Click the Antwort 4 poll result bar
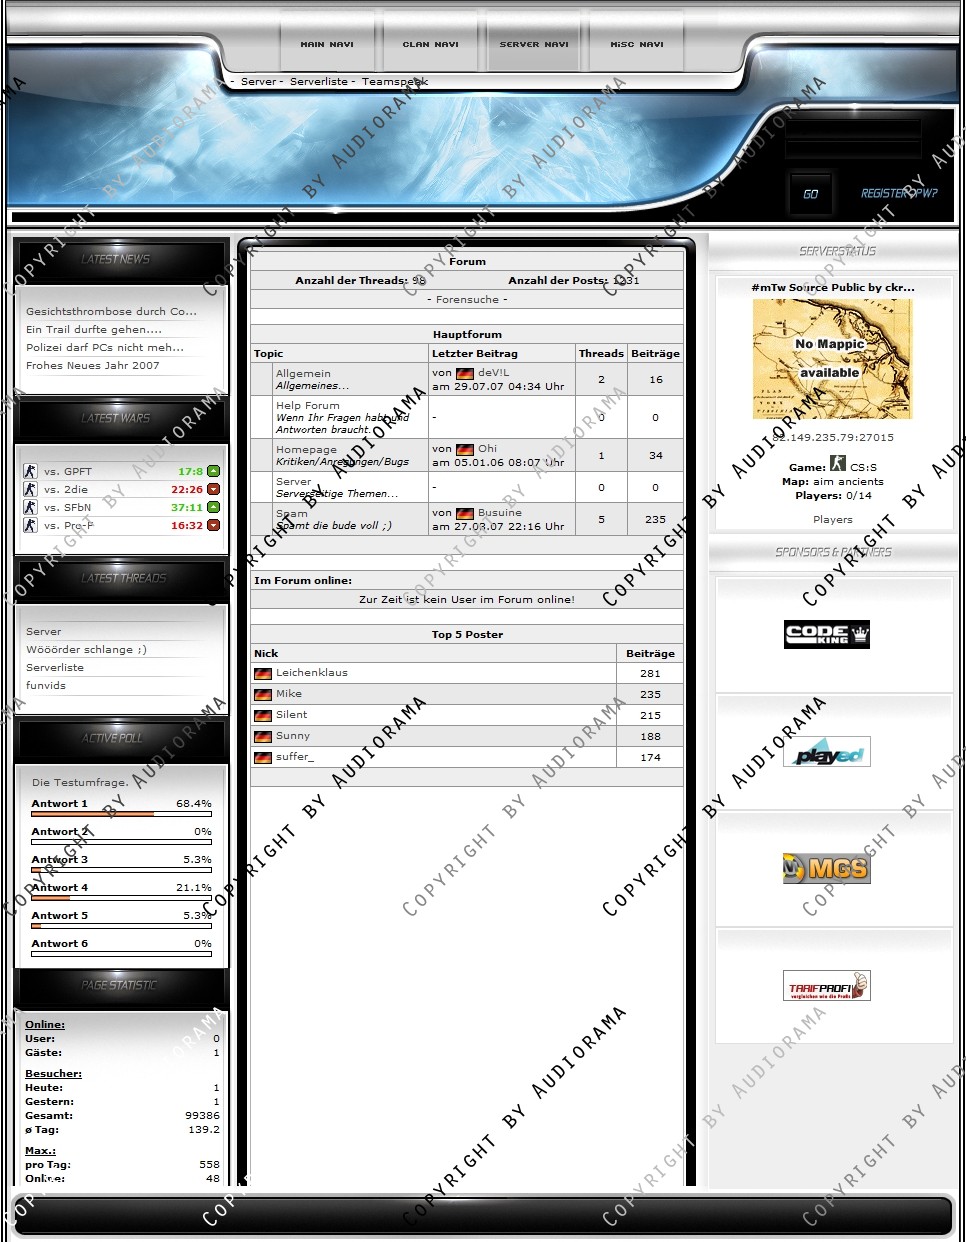Screen dimensions: 966x1242 (x=121, y=898)
